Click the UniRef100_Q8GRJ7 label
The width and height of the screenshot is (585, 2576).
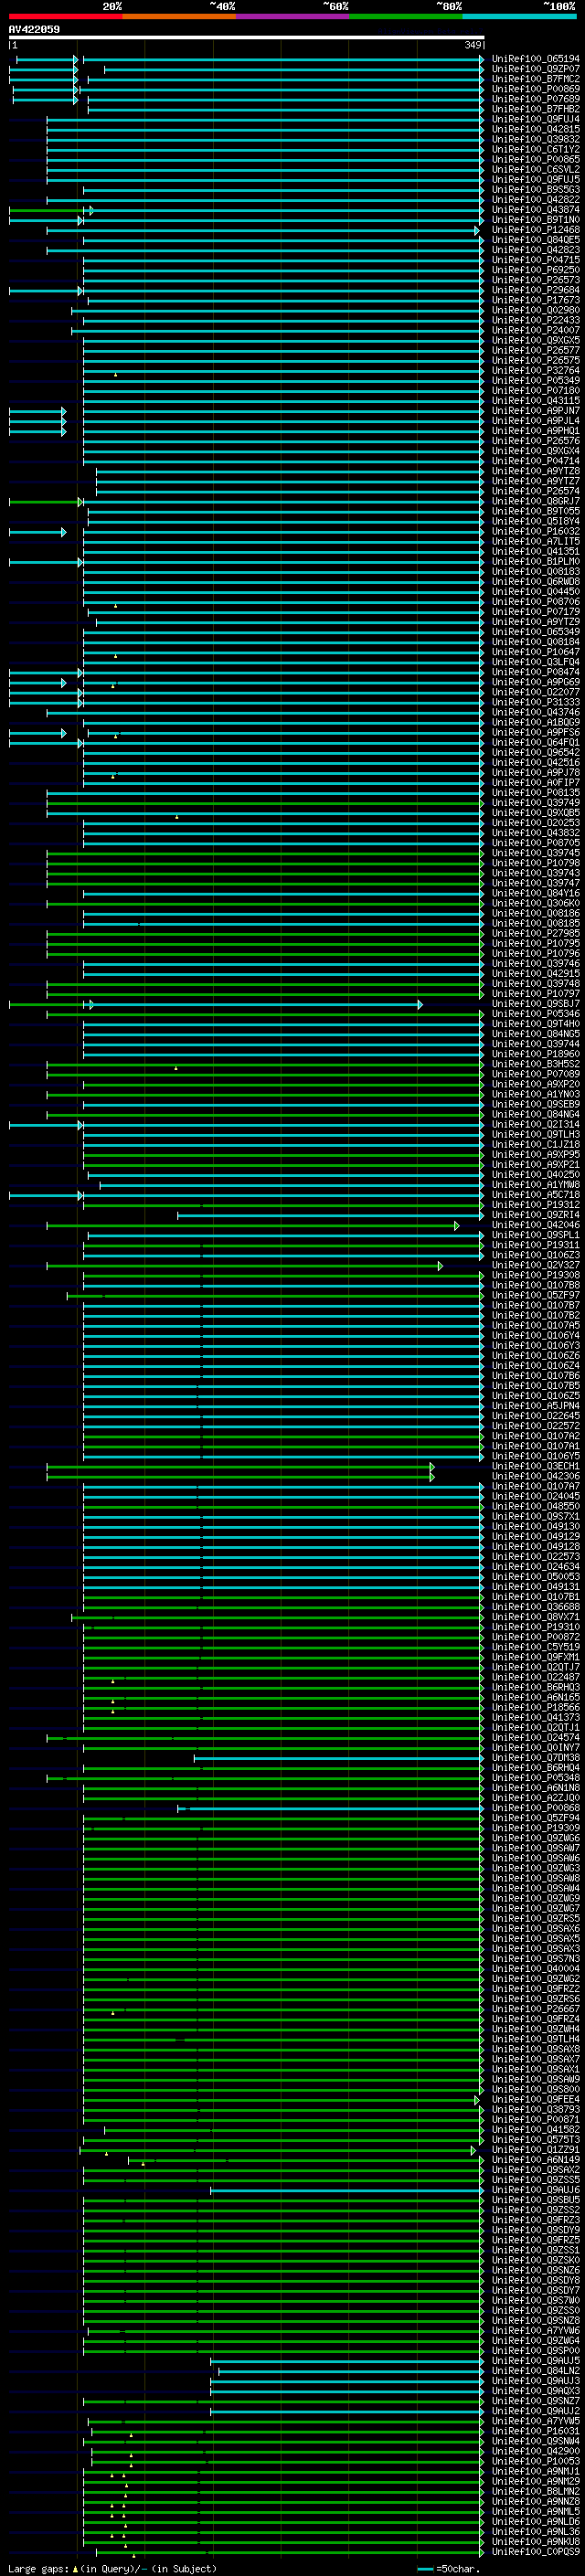[x=536, y=501]
